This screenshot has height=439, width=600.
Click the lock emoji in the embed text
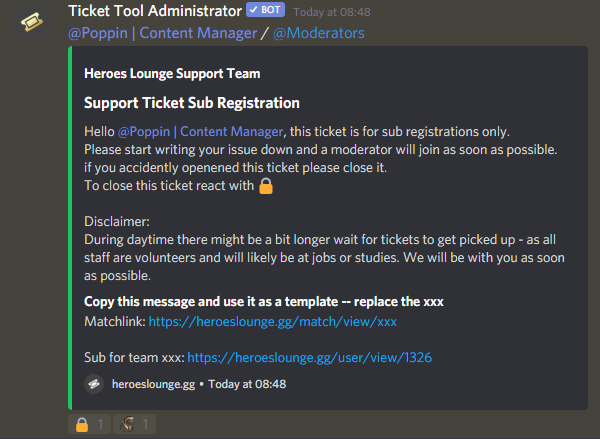tap(266, 186)
